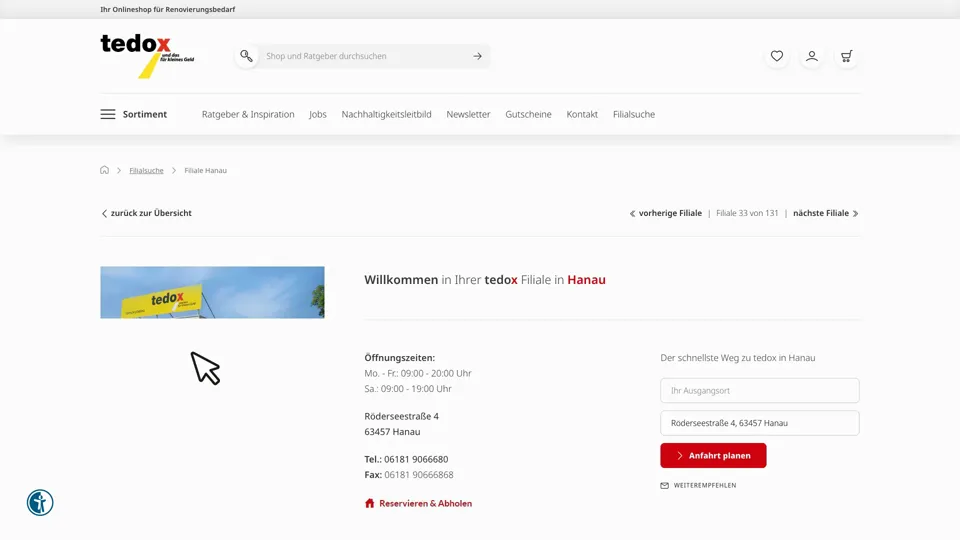Open the Kontakt menu item
Screen dimensions: 960x540
582,114
